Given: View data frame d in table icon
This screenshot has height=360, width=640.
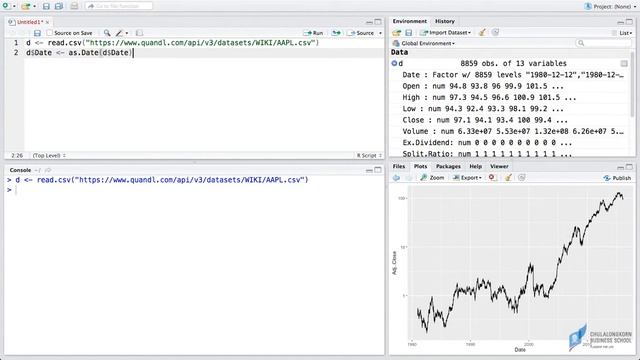Looking at the screenshot, I should [624, 63].
